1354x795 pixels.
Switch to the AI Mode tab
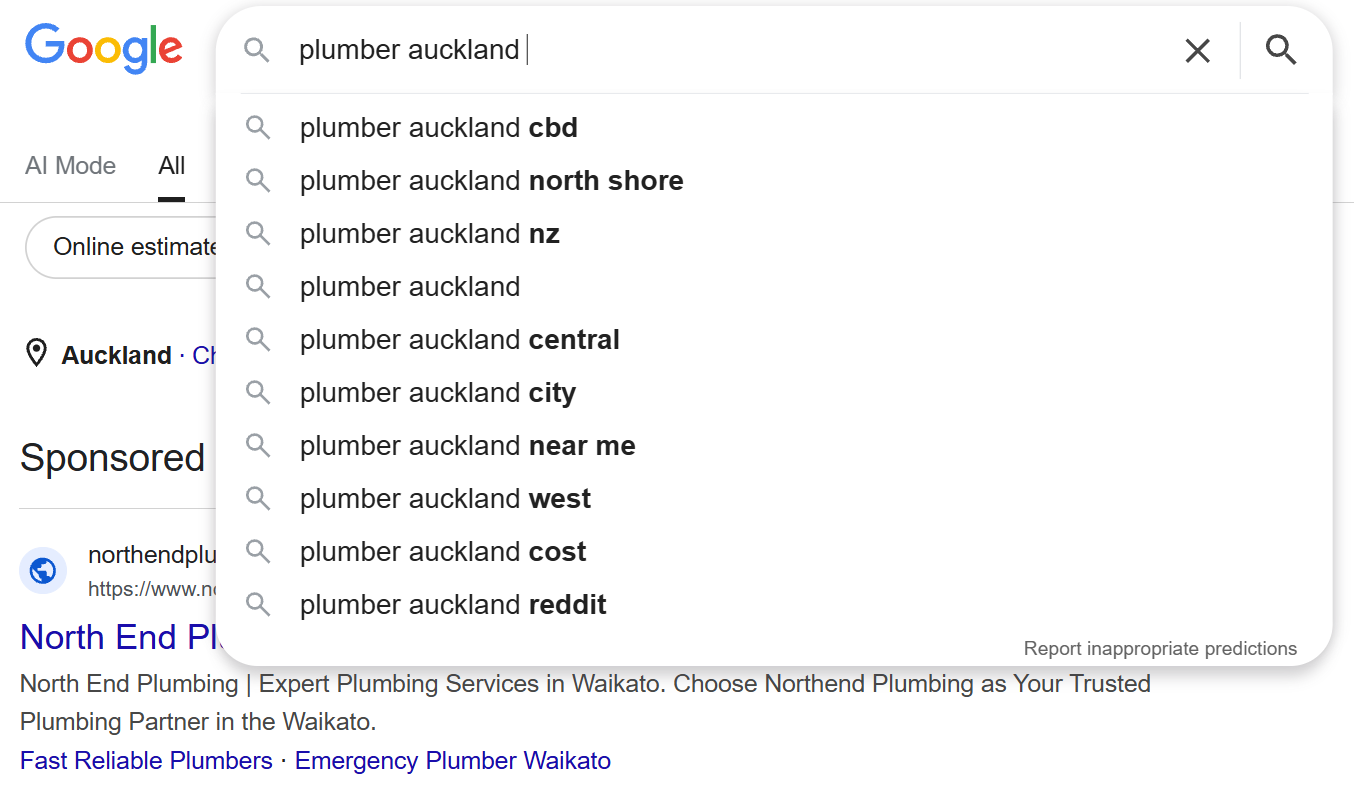tap(70, 166)
